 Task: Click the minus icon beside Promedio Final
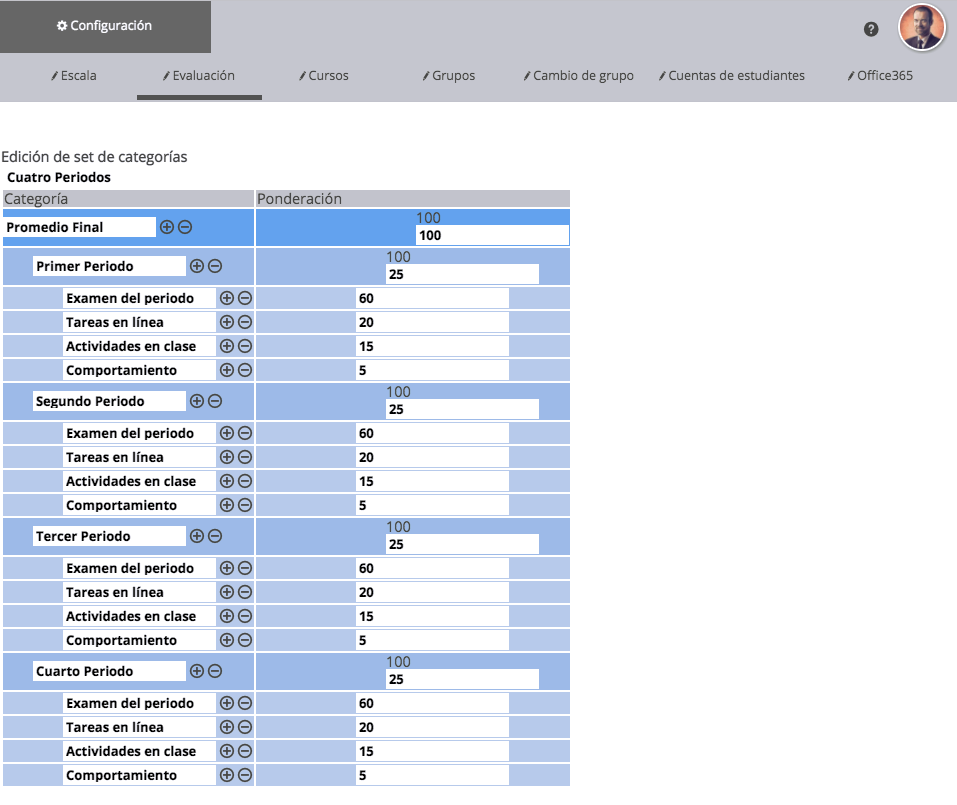185,227
